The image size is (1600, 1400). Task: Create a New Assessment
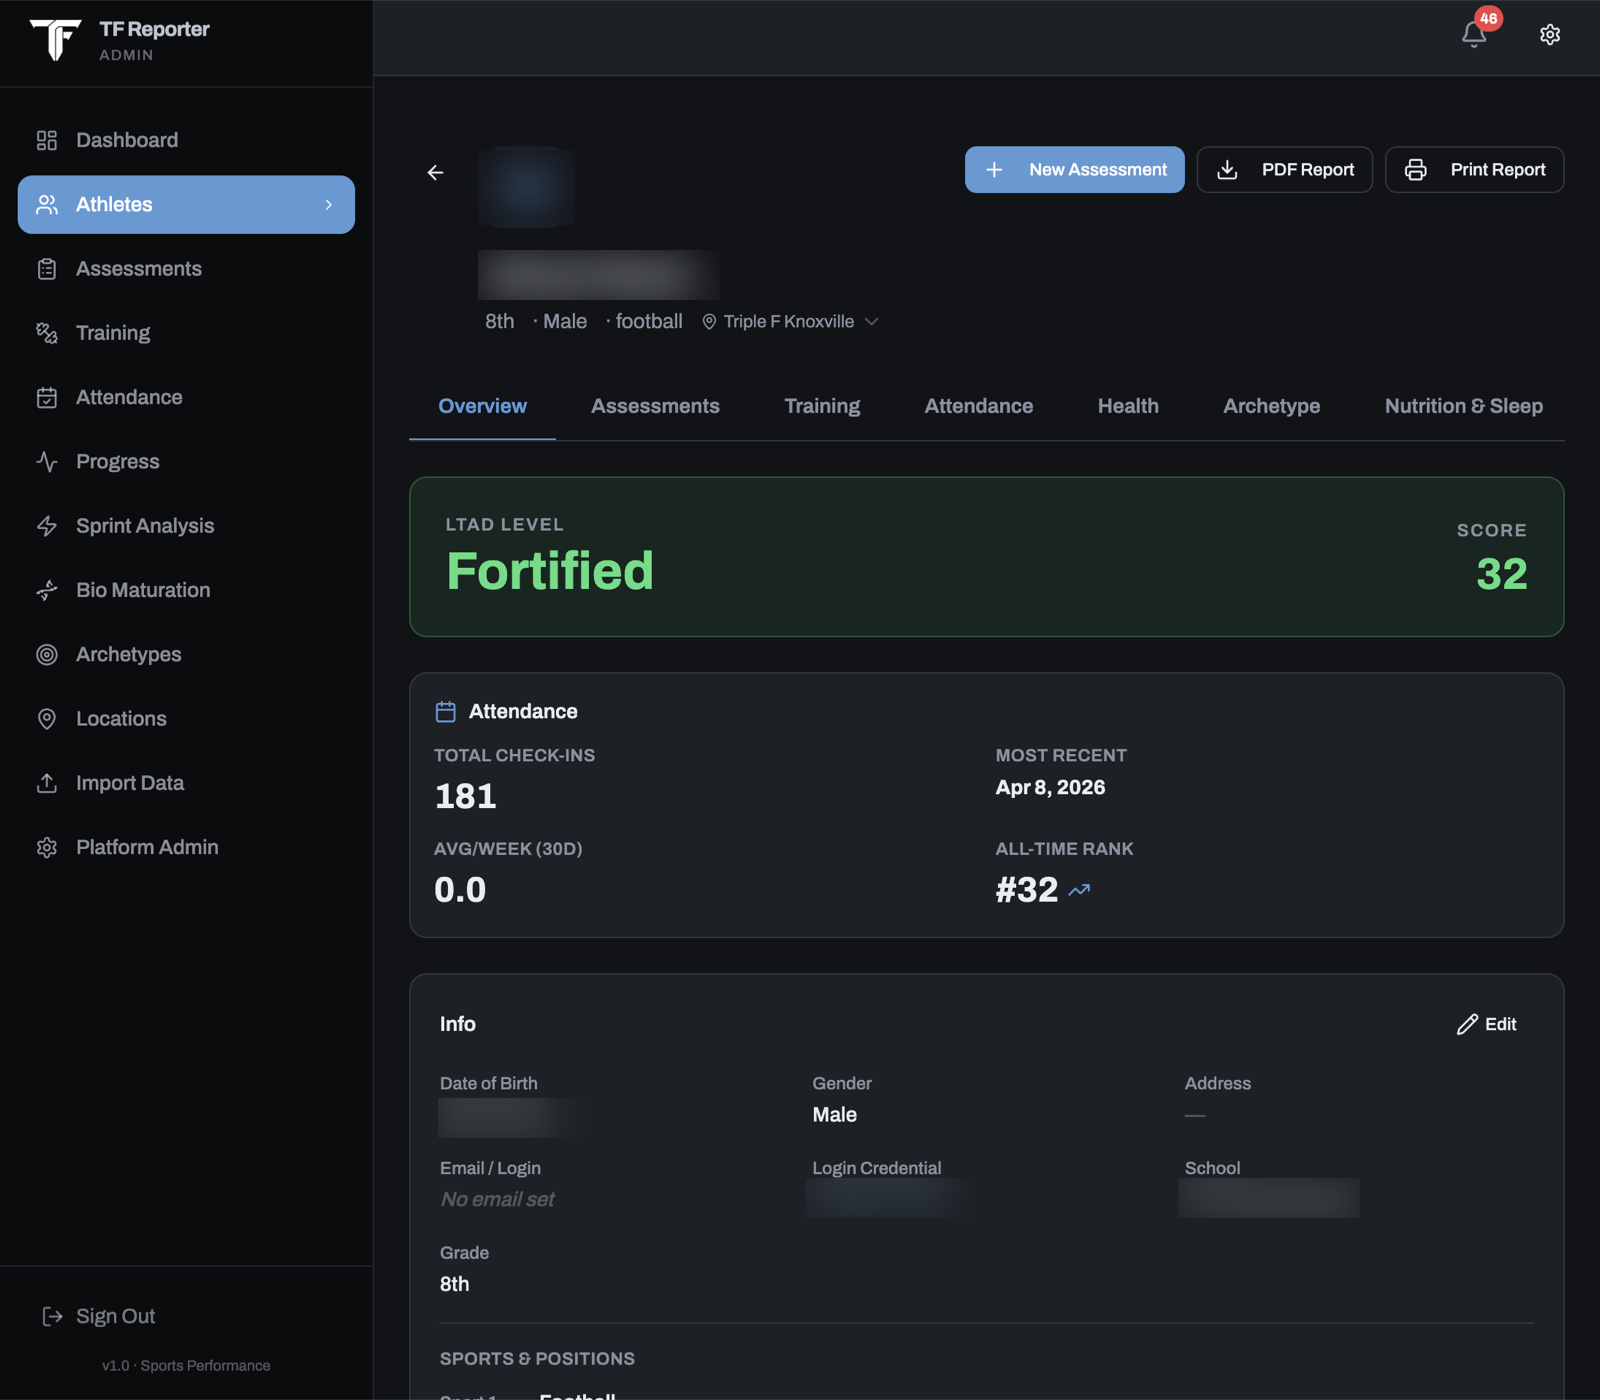coord(1074,170)
